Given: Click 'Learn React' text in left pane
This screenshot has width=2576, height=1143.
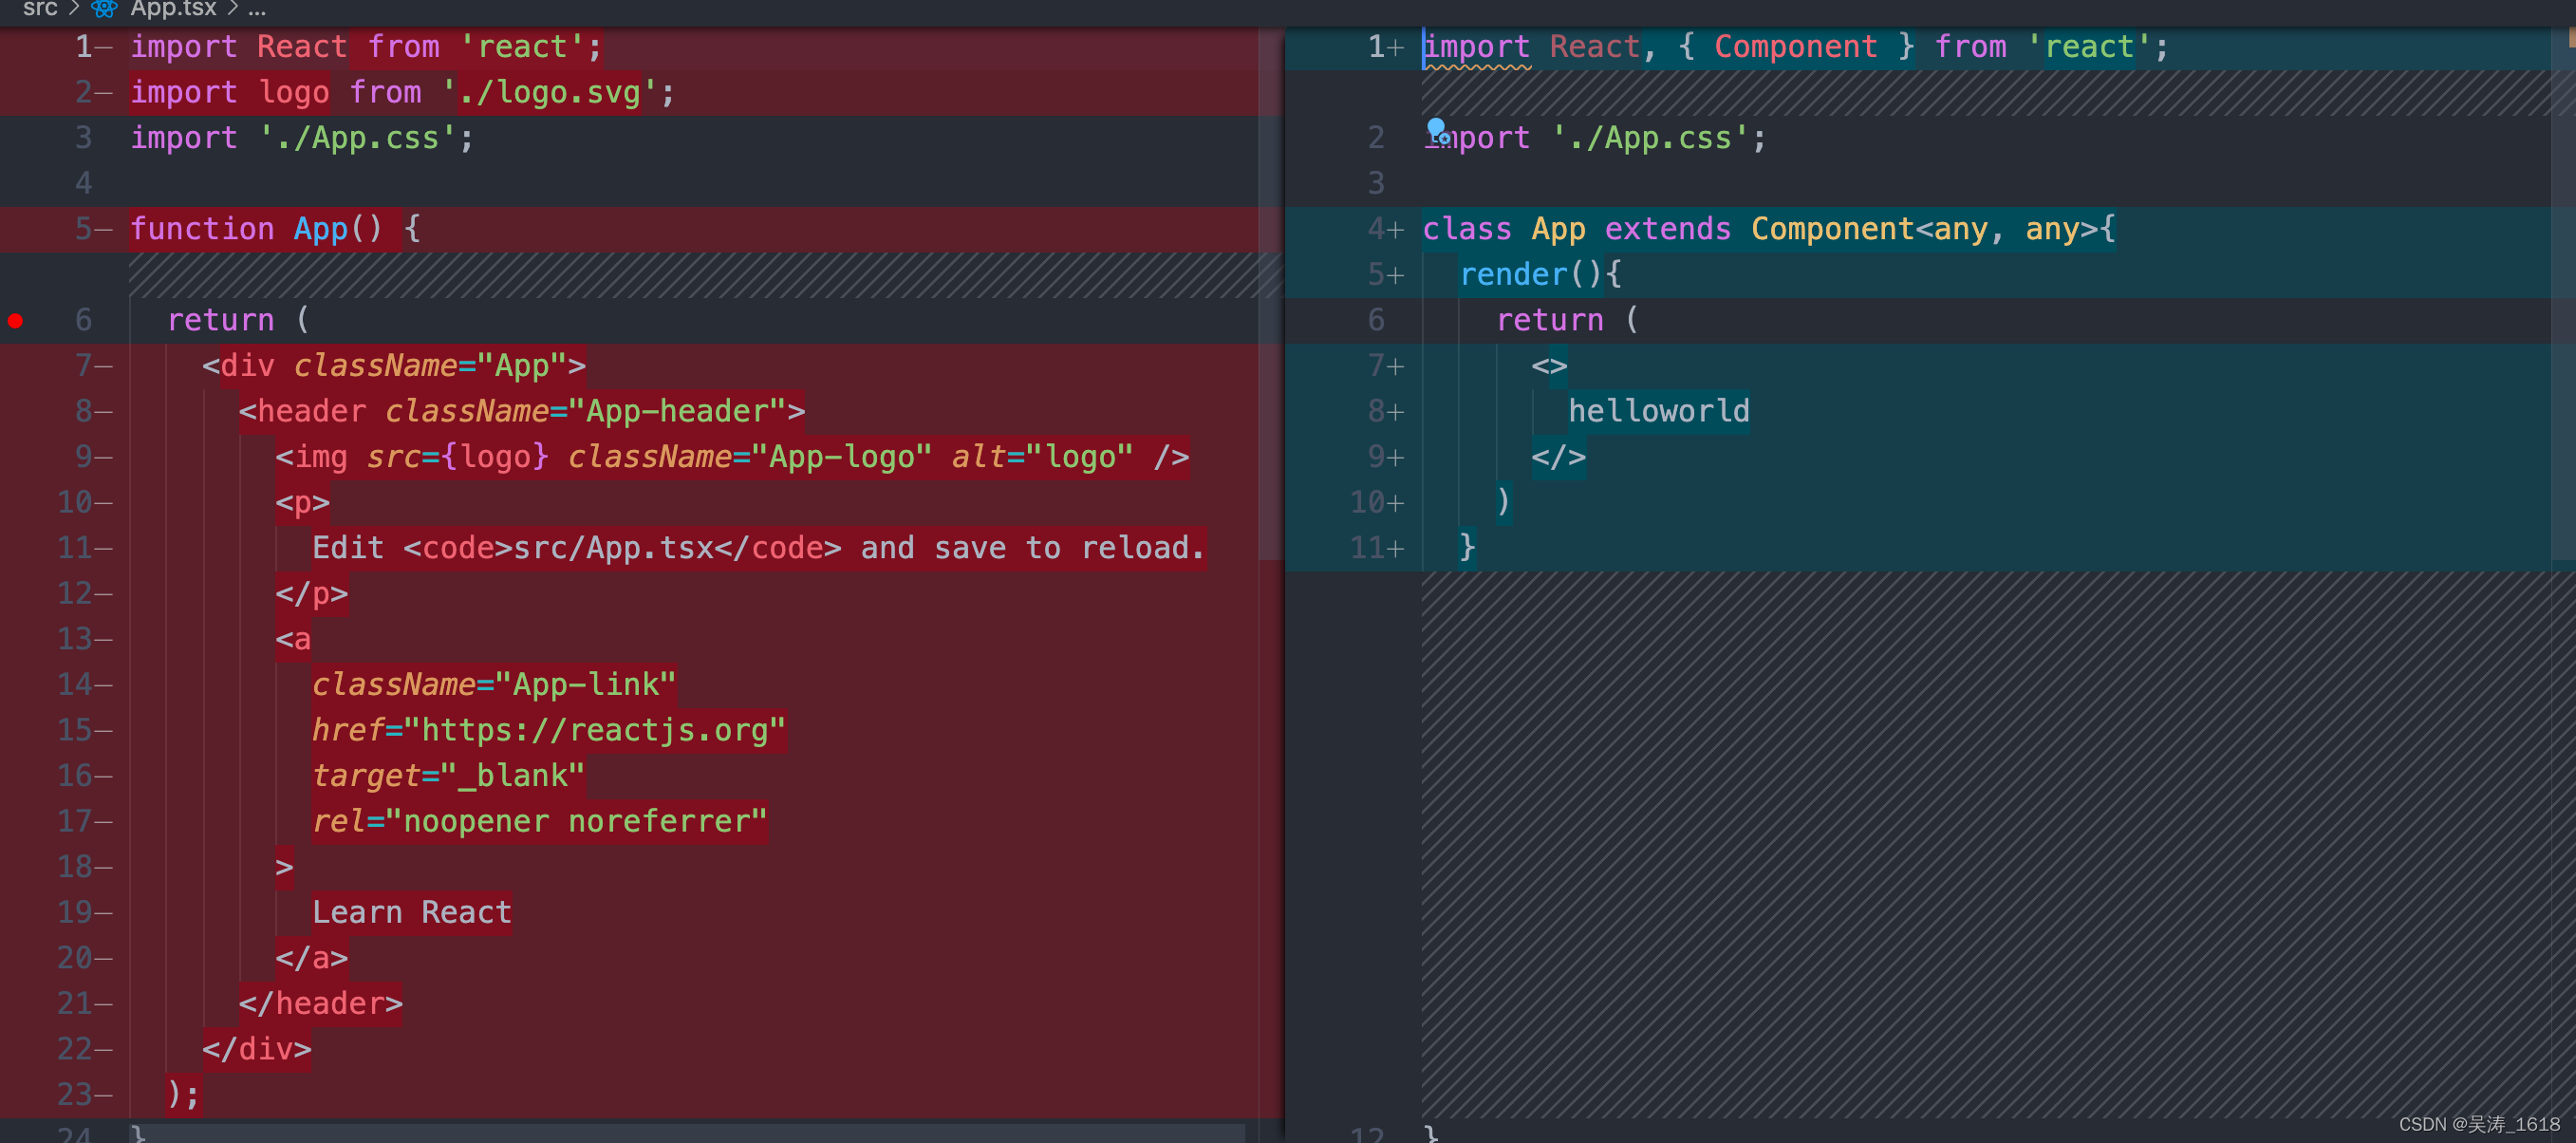Looking at the screenshot, I should 411,912.
